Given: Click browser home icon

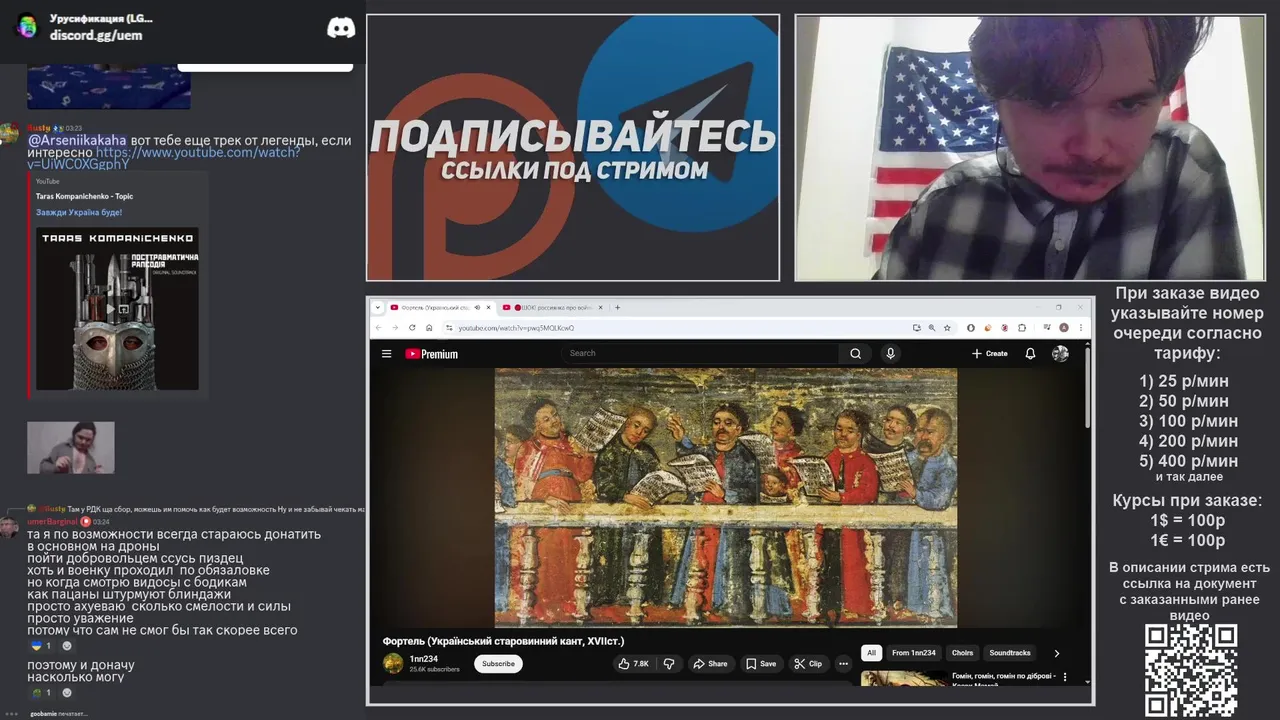Looking at the screenshot, I should (429, 327).
